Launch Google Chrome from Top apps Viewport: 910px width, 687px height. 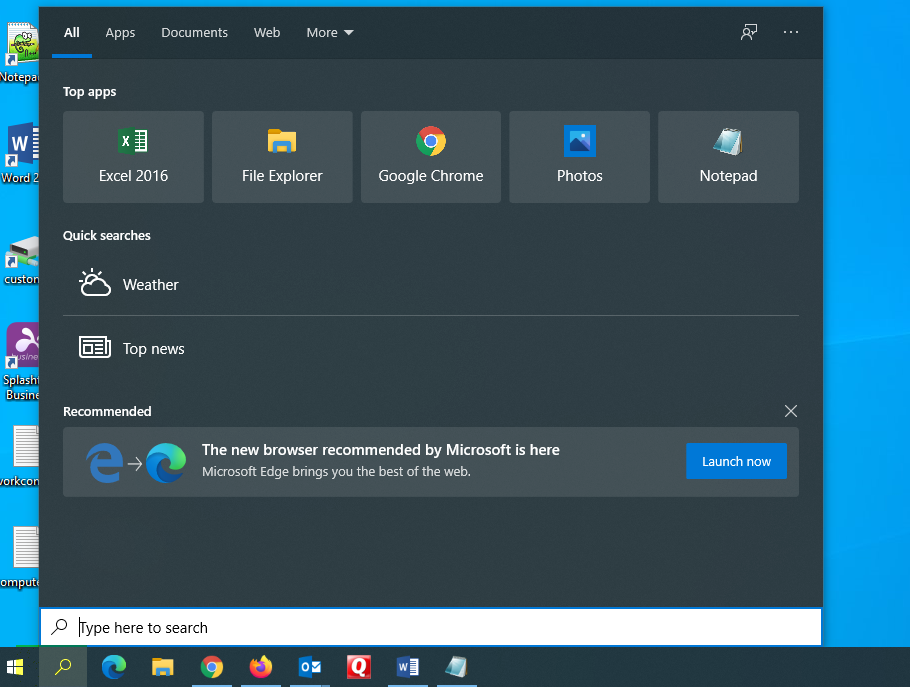(x=431, y=157)
